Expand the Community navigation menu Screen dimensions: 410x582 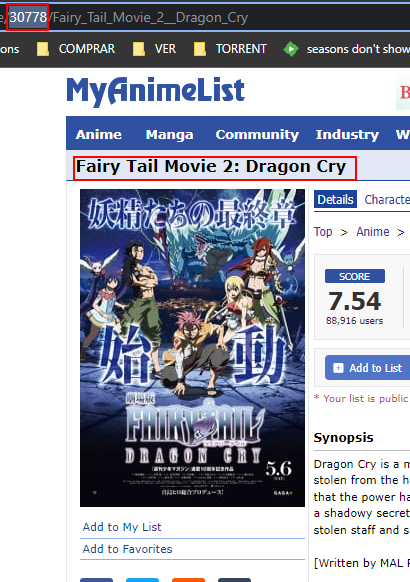tap(257, 134)
